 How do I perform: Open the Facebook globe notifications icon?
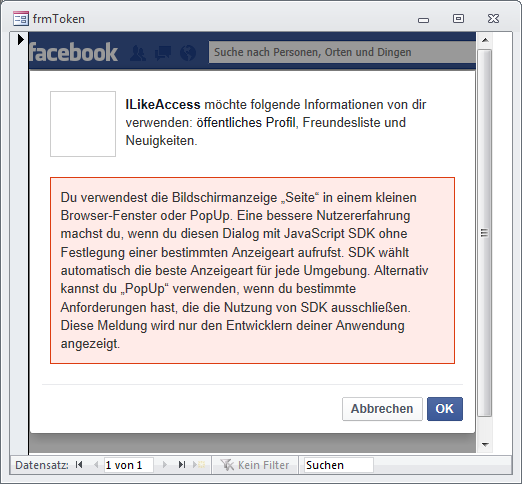point(188,53)
